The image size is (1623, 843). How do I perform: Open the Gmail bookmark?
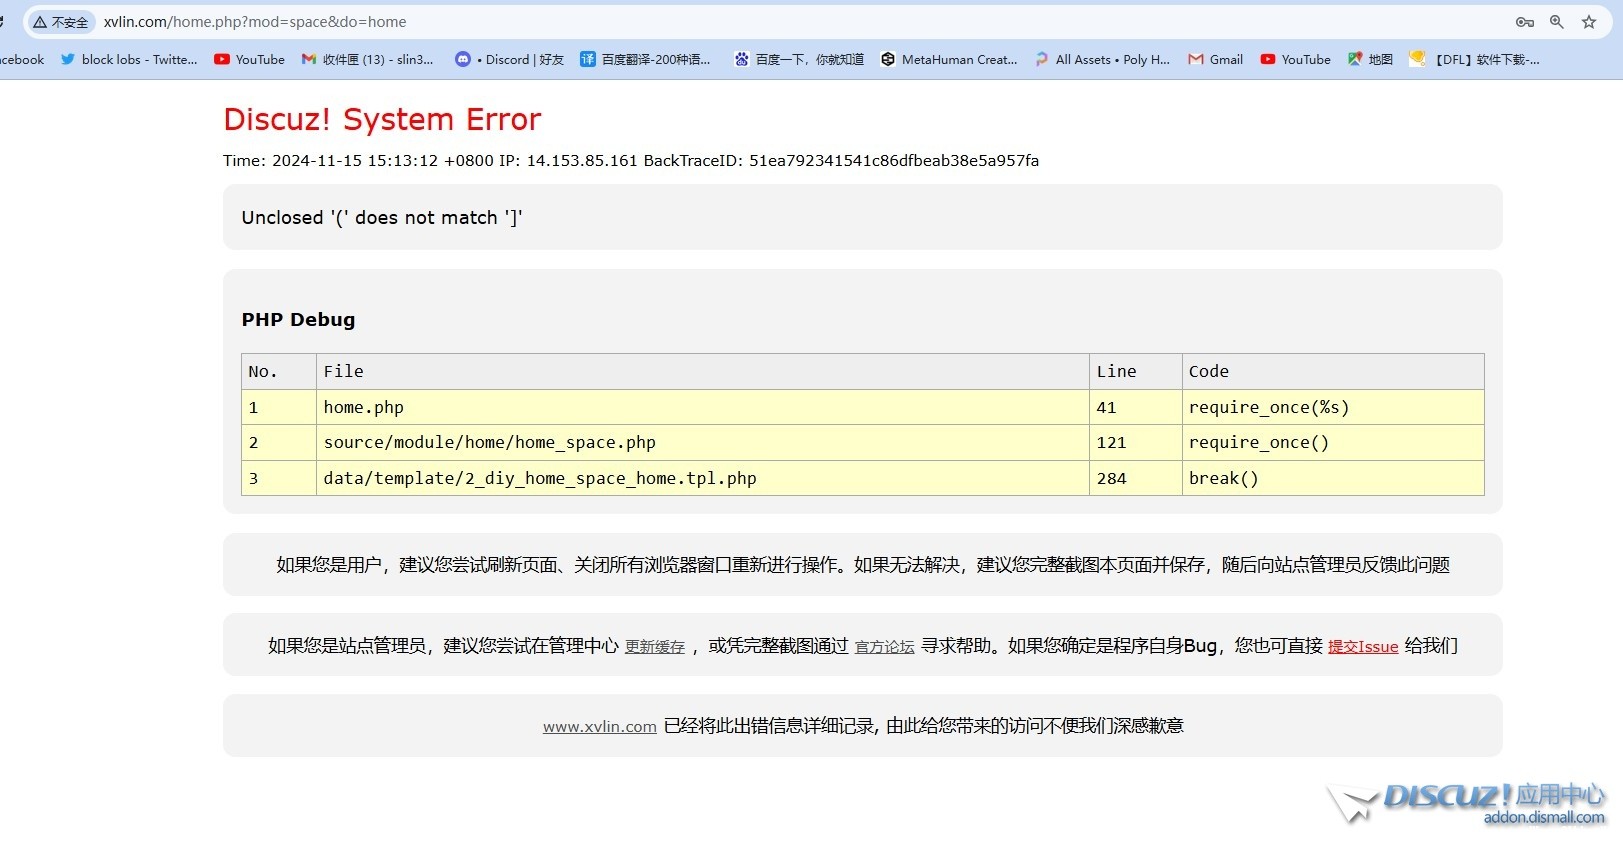point(1216,60)
